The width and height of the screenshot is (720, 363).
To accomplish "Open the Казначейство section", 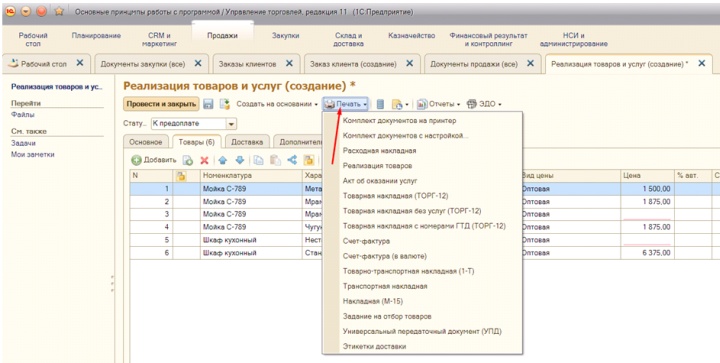I will click(x=411, y=35).
